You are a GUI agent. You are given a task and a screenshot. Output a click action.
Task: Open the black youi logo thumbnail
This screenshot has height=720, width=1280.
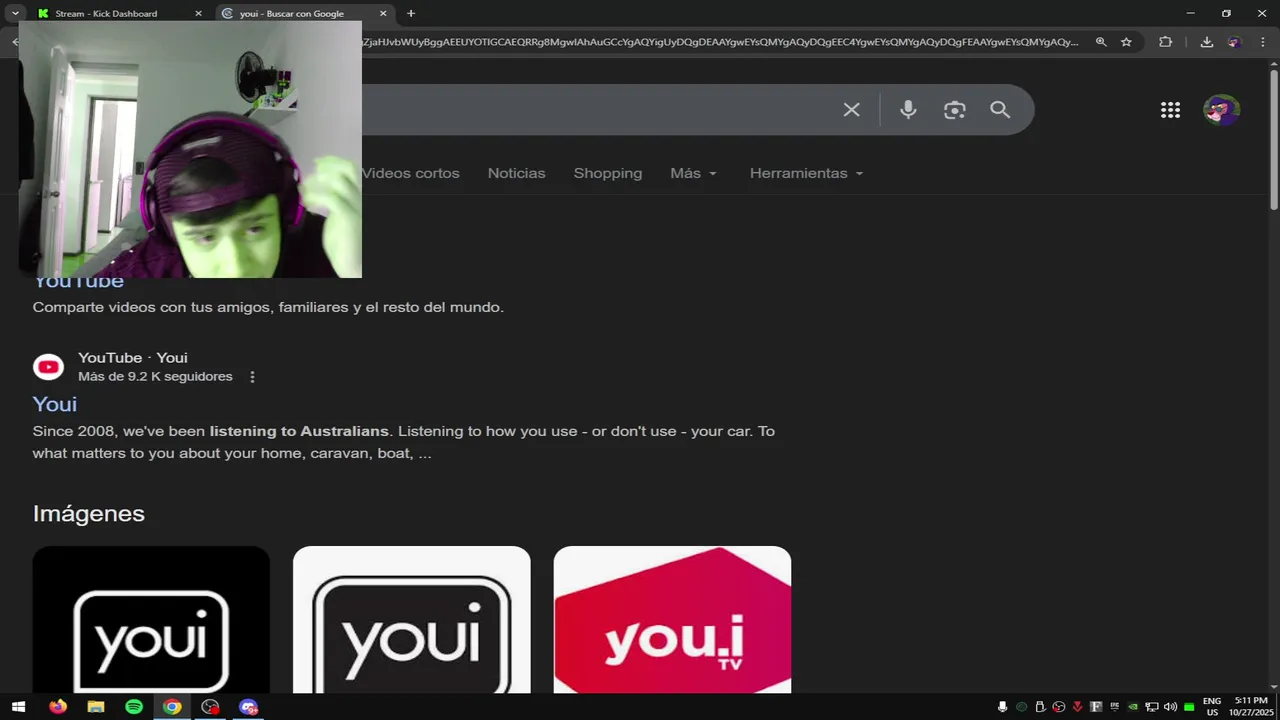coord(151,619)
